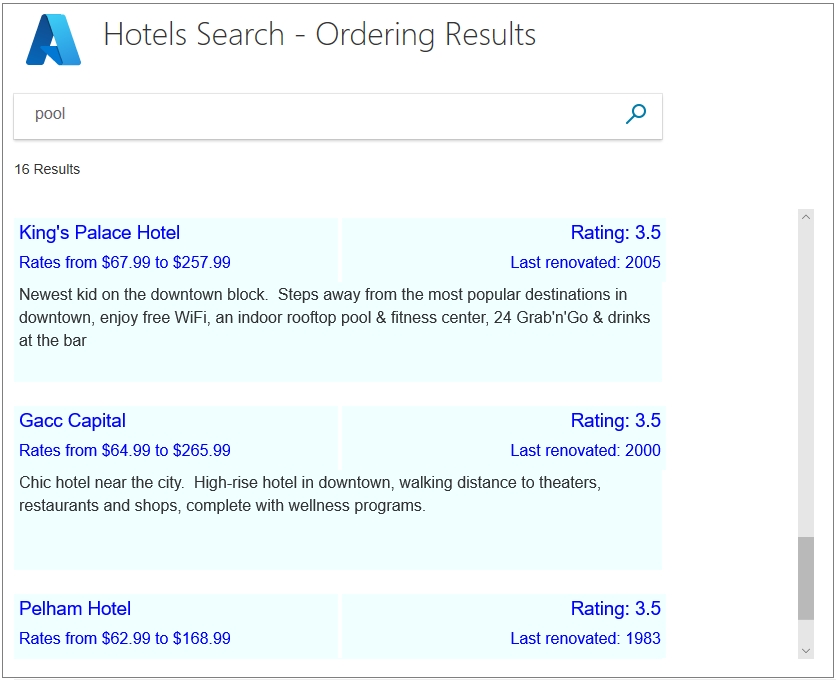Open the Gacc Capital hotel title

click(x=73, y=421)
